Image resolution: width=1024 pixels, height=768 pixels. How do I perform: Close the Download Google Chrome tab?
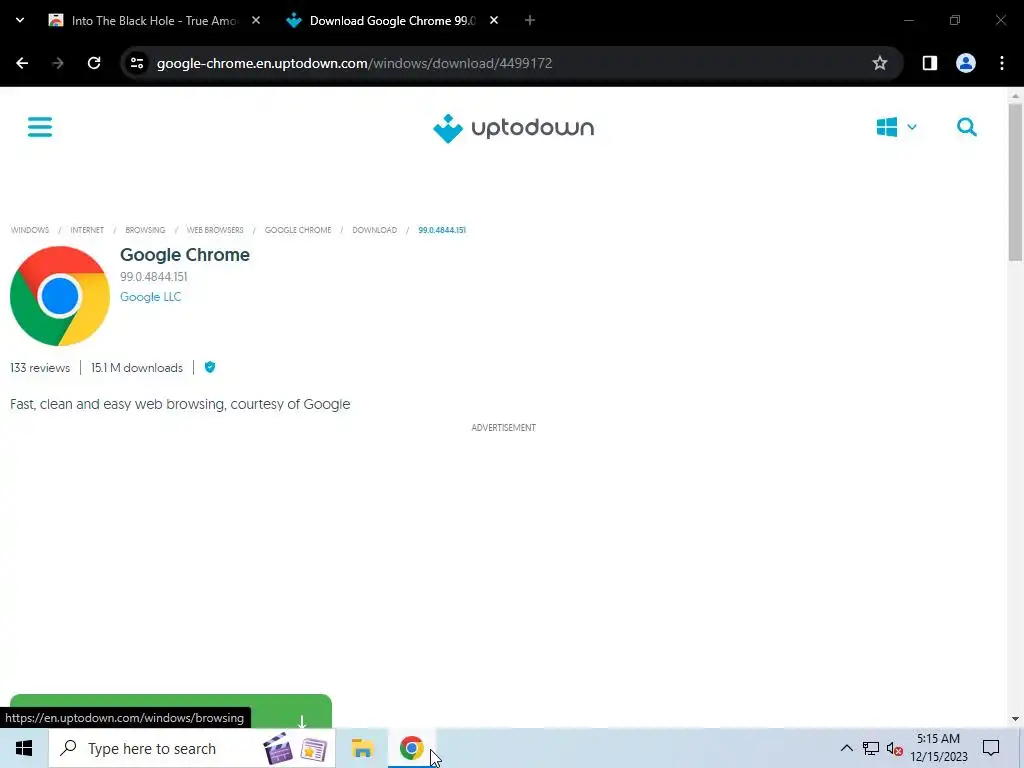pyautogui.click(x=494, y=21)
